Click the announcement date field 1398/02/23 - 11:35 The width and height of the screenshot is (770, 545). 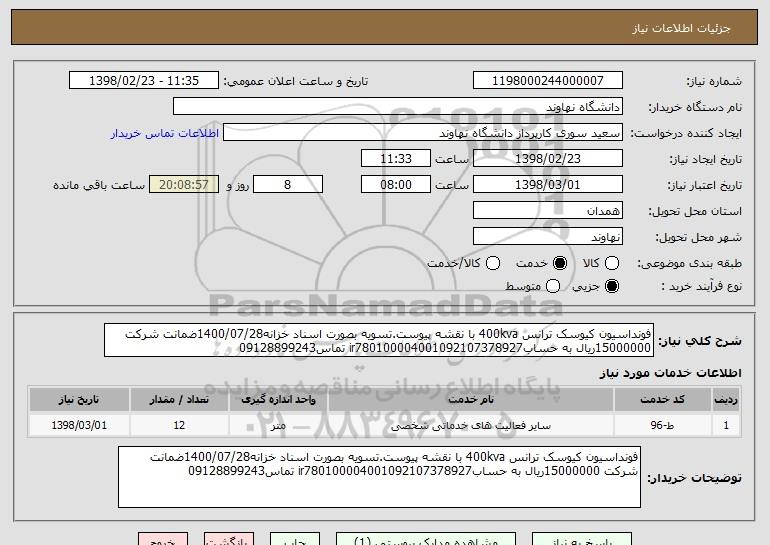coord(144,81)
